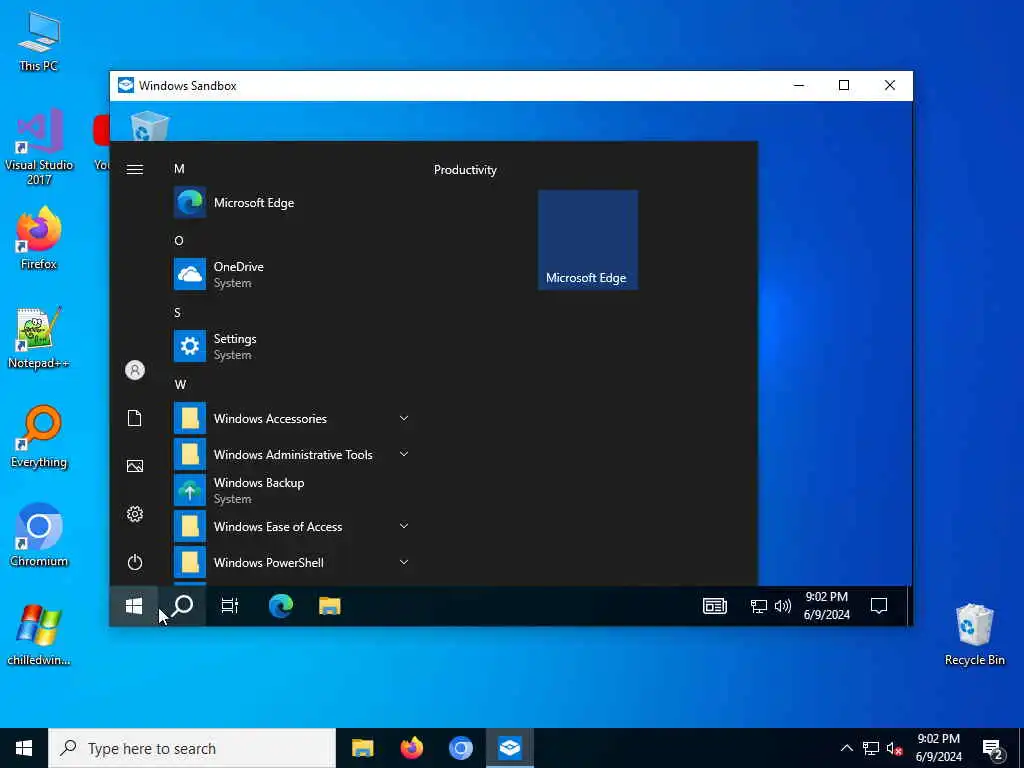Open Firefox on host taskbar
Screen dimensions: 1024x768
click(411, 748)
